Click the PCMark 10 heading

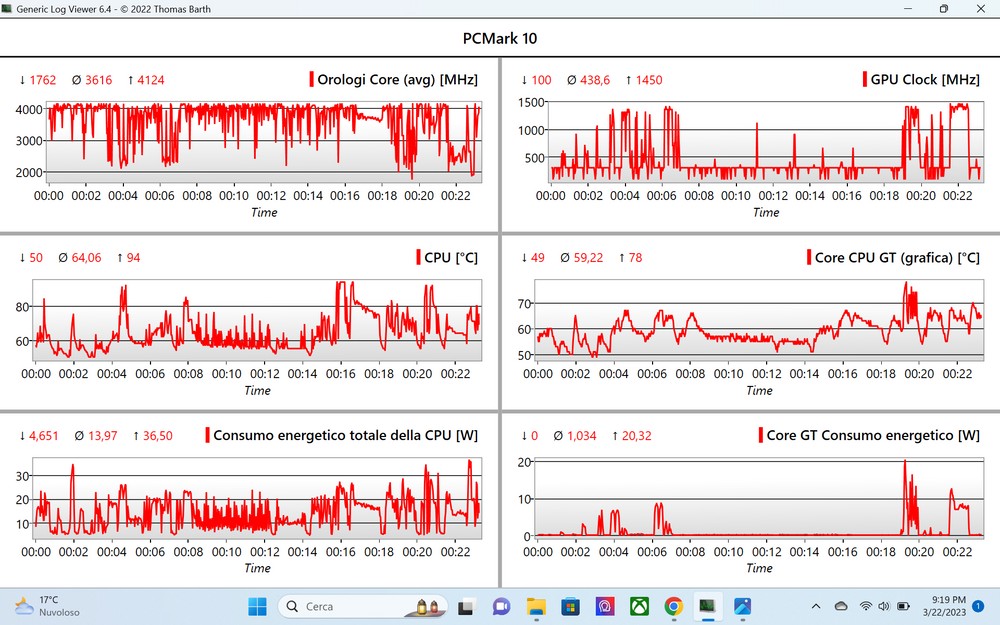pyautogui.click(x=500, y=38)
